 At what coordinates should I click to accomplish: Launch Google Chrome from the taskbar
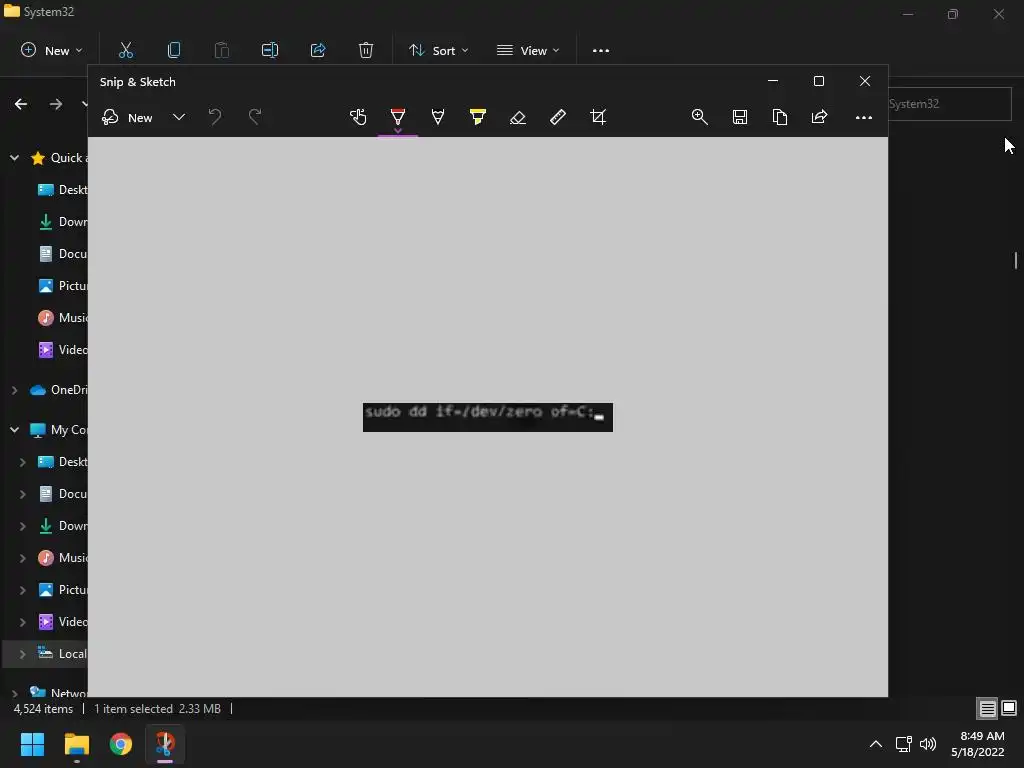point(121,744)
